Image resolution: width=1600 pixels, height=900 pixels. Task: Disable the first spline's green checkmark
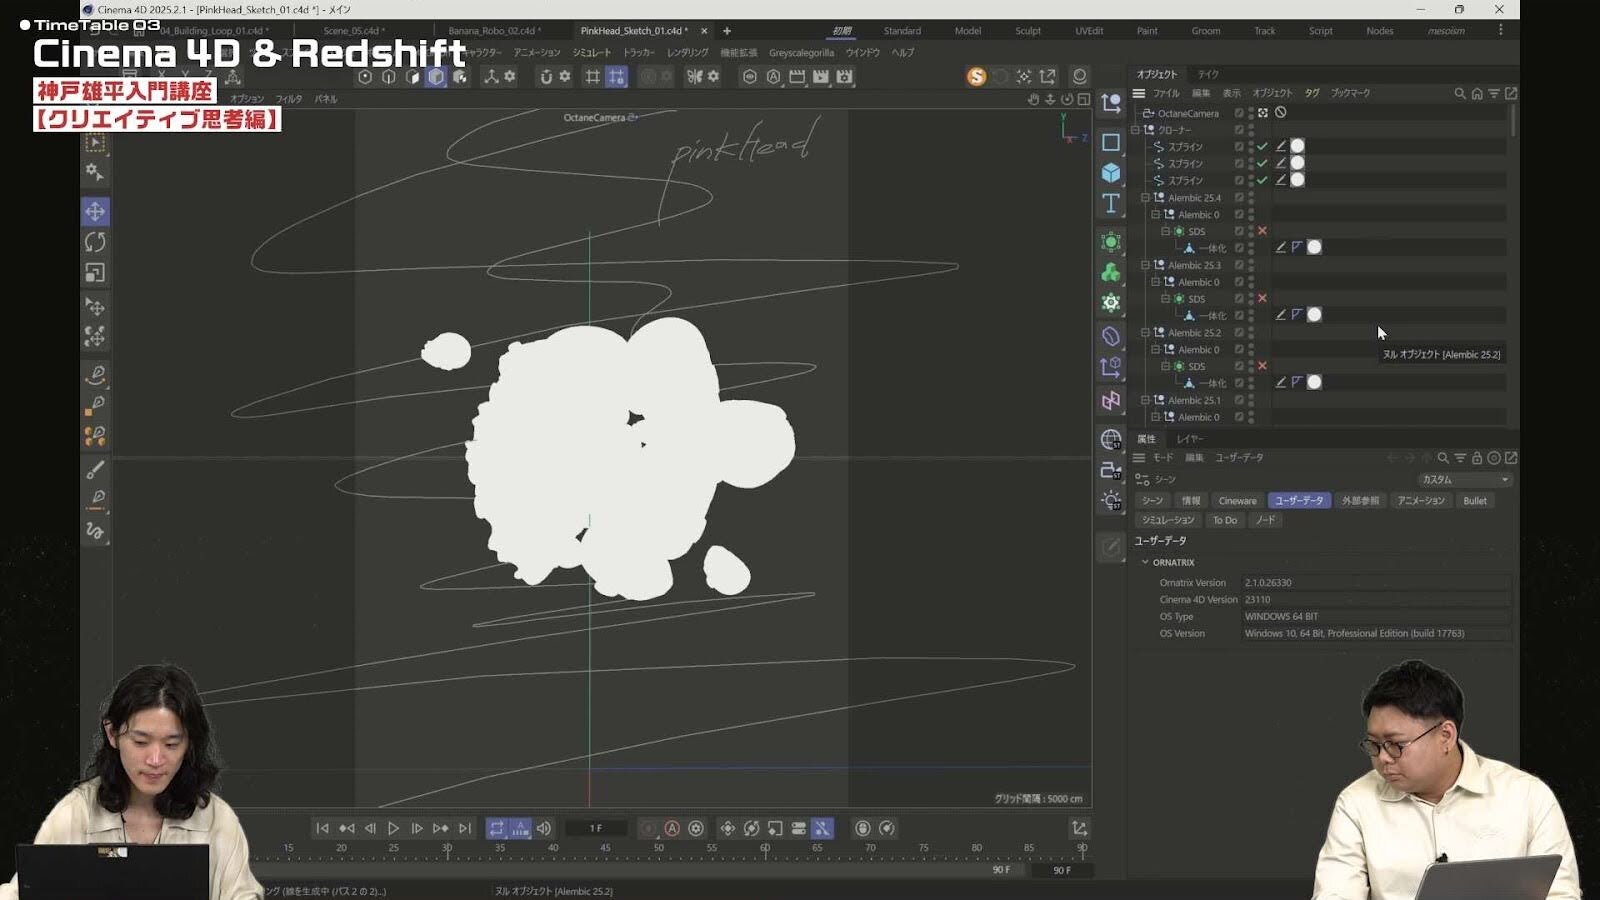pyautogui.click(x=1262, y=146)
